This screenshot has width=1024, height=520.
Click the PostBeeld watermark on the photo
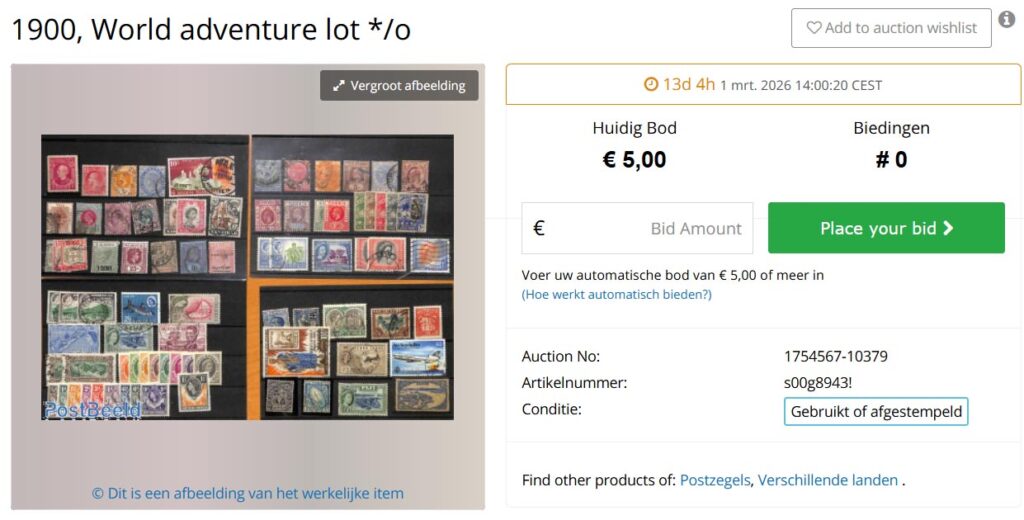[92, 410]
